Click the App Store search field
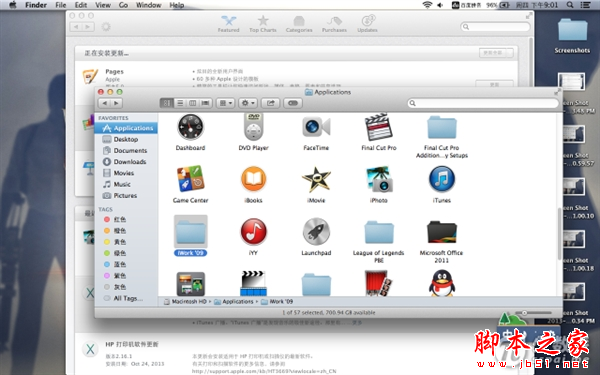The width and height of the screenshot is (600, 375). pos(495,26)
